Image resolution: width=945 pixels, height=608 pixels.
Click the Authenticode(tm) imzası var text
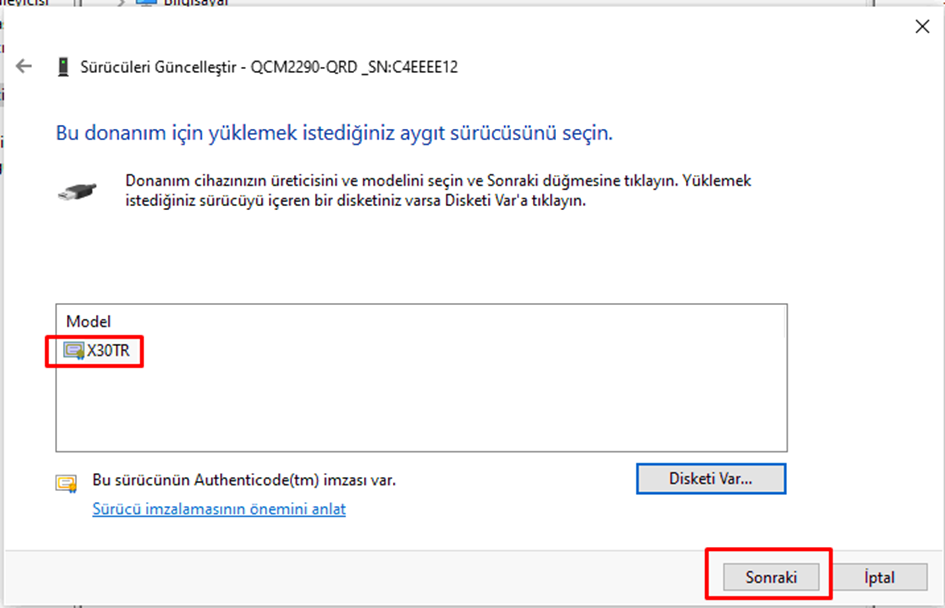pos(244,480)
